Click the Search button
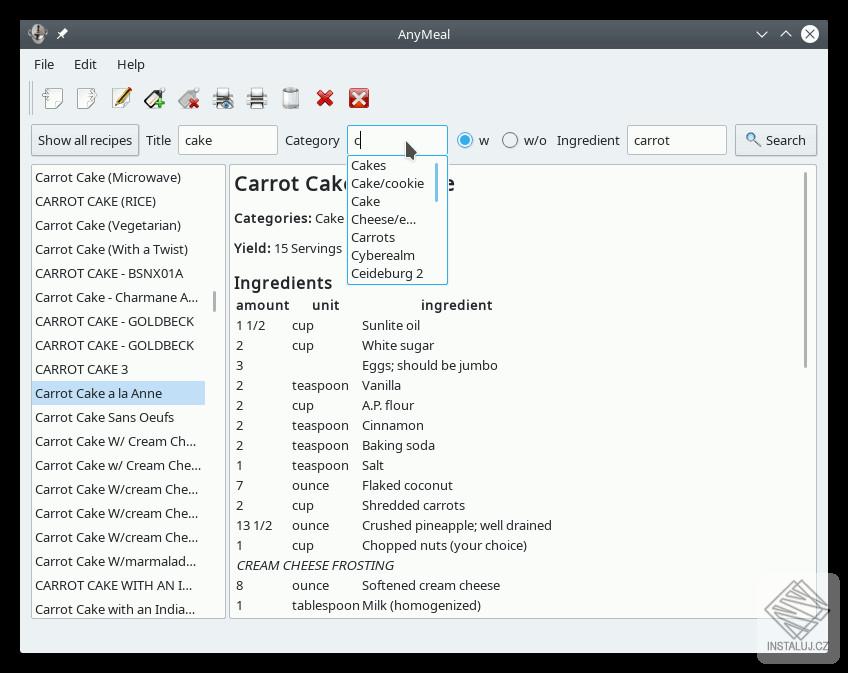 click(x=776, y=141)
